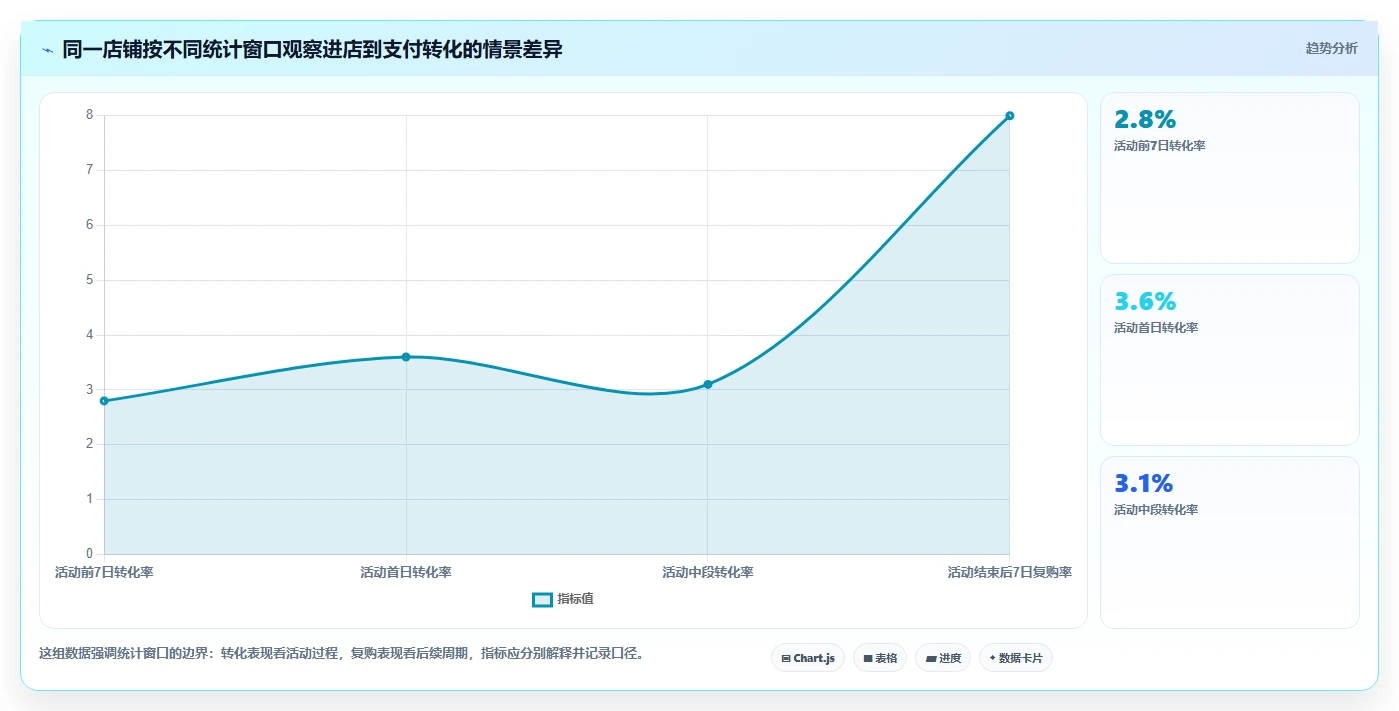This screenshot has width=1399, height=711.
Task: Click the 指标值 legend text
Action: click(x=575, y=599)
